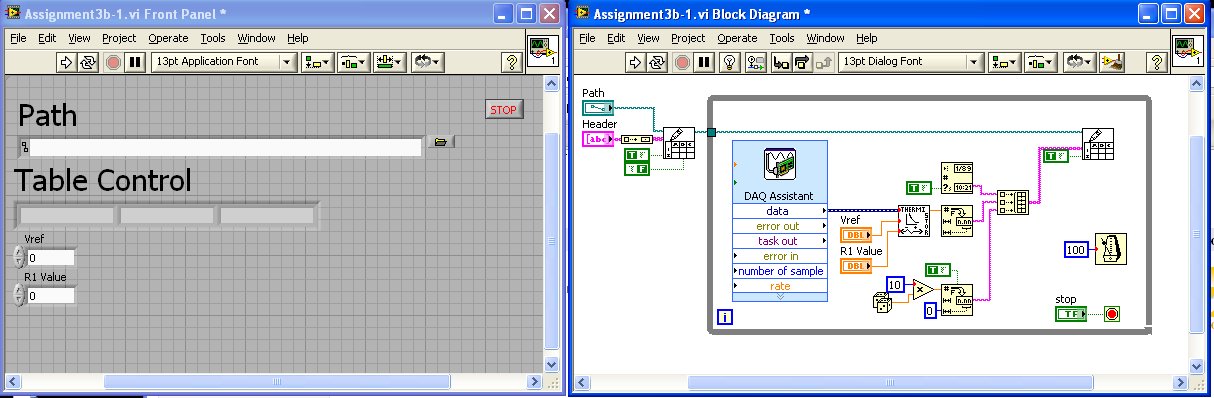Select the random number dice node

coord(883,301)
